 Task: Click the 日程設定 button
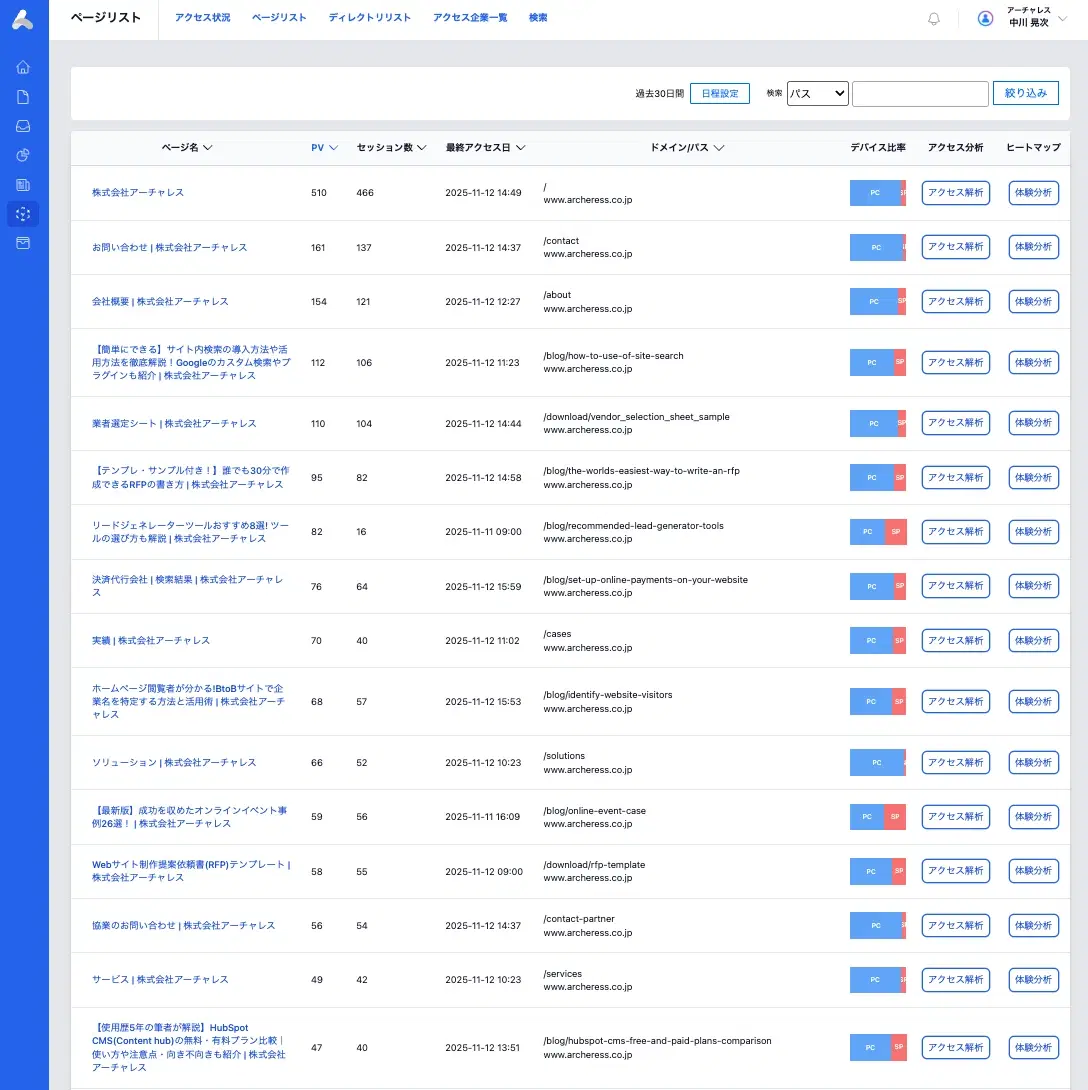[719, 94]
